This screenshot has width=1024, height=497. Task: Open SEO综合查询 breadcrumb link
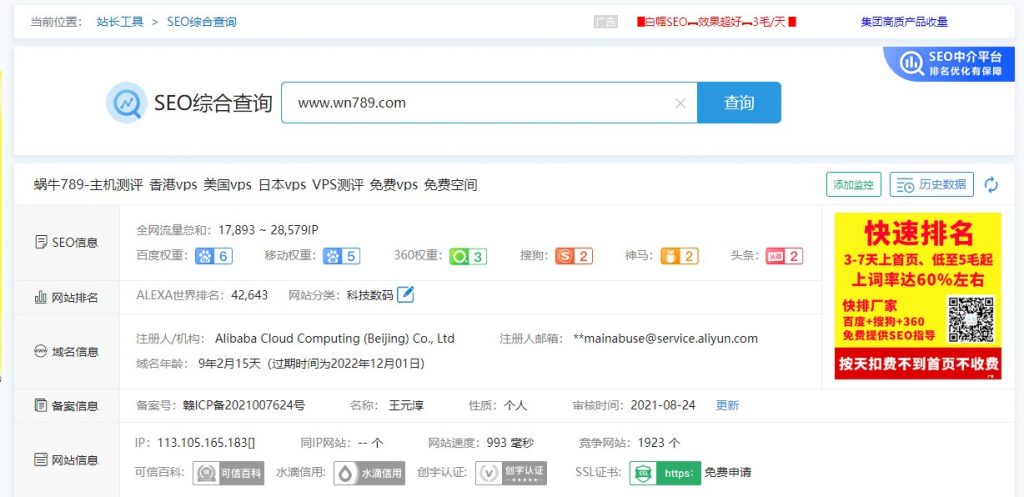tap(203, 21)
